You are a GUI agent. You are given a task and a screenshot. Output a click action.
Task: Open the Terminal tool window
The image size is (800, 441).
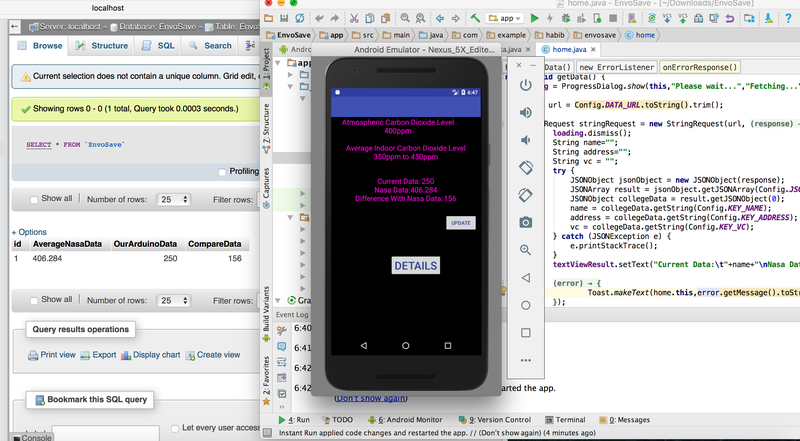point(565,420)
